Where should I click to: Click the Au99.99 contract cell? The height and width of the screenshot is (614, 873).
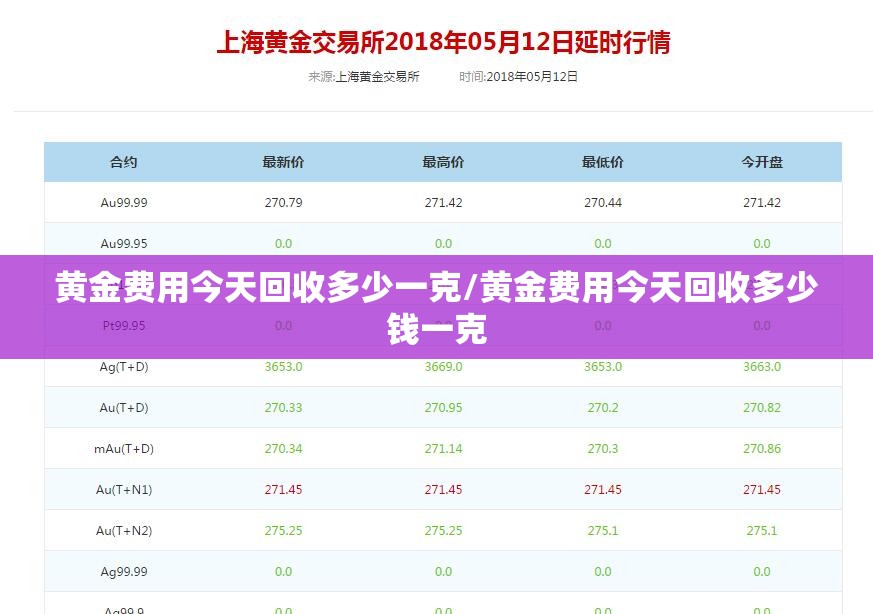(x=124, y=203)
